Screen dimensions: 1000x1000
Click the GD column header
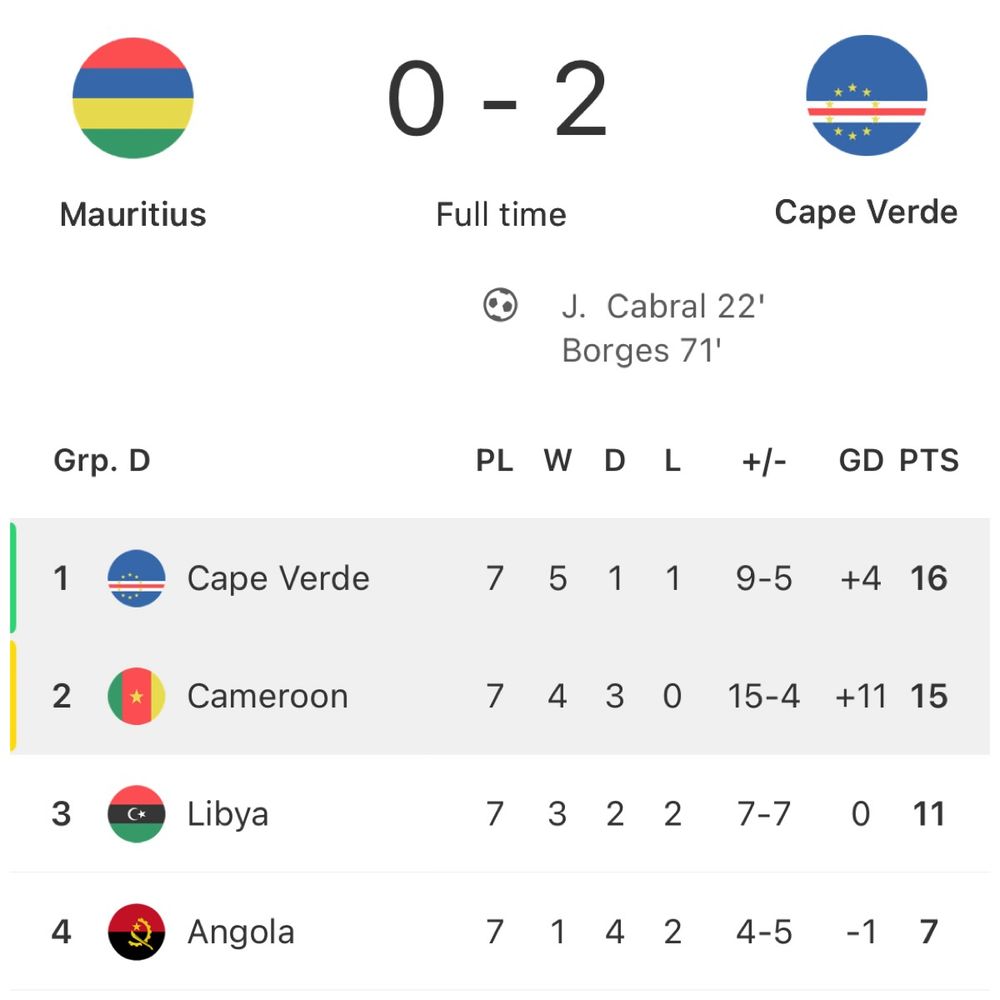861,460
